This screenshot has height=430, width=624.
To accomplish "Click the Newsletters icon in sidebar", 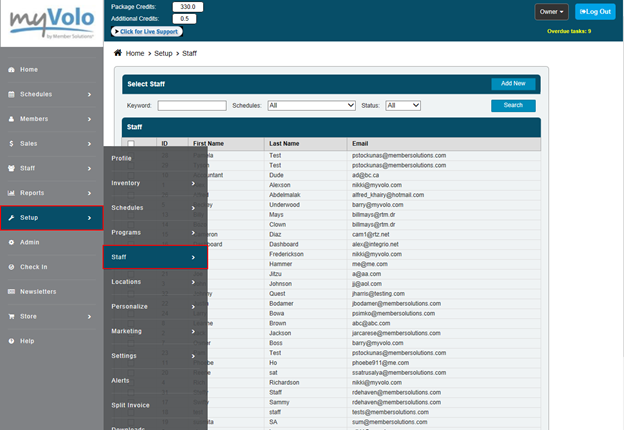I will [11, 291].
